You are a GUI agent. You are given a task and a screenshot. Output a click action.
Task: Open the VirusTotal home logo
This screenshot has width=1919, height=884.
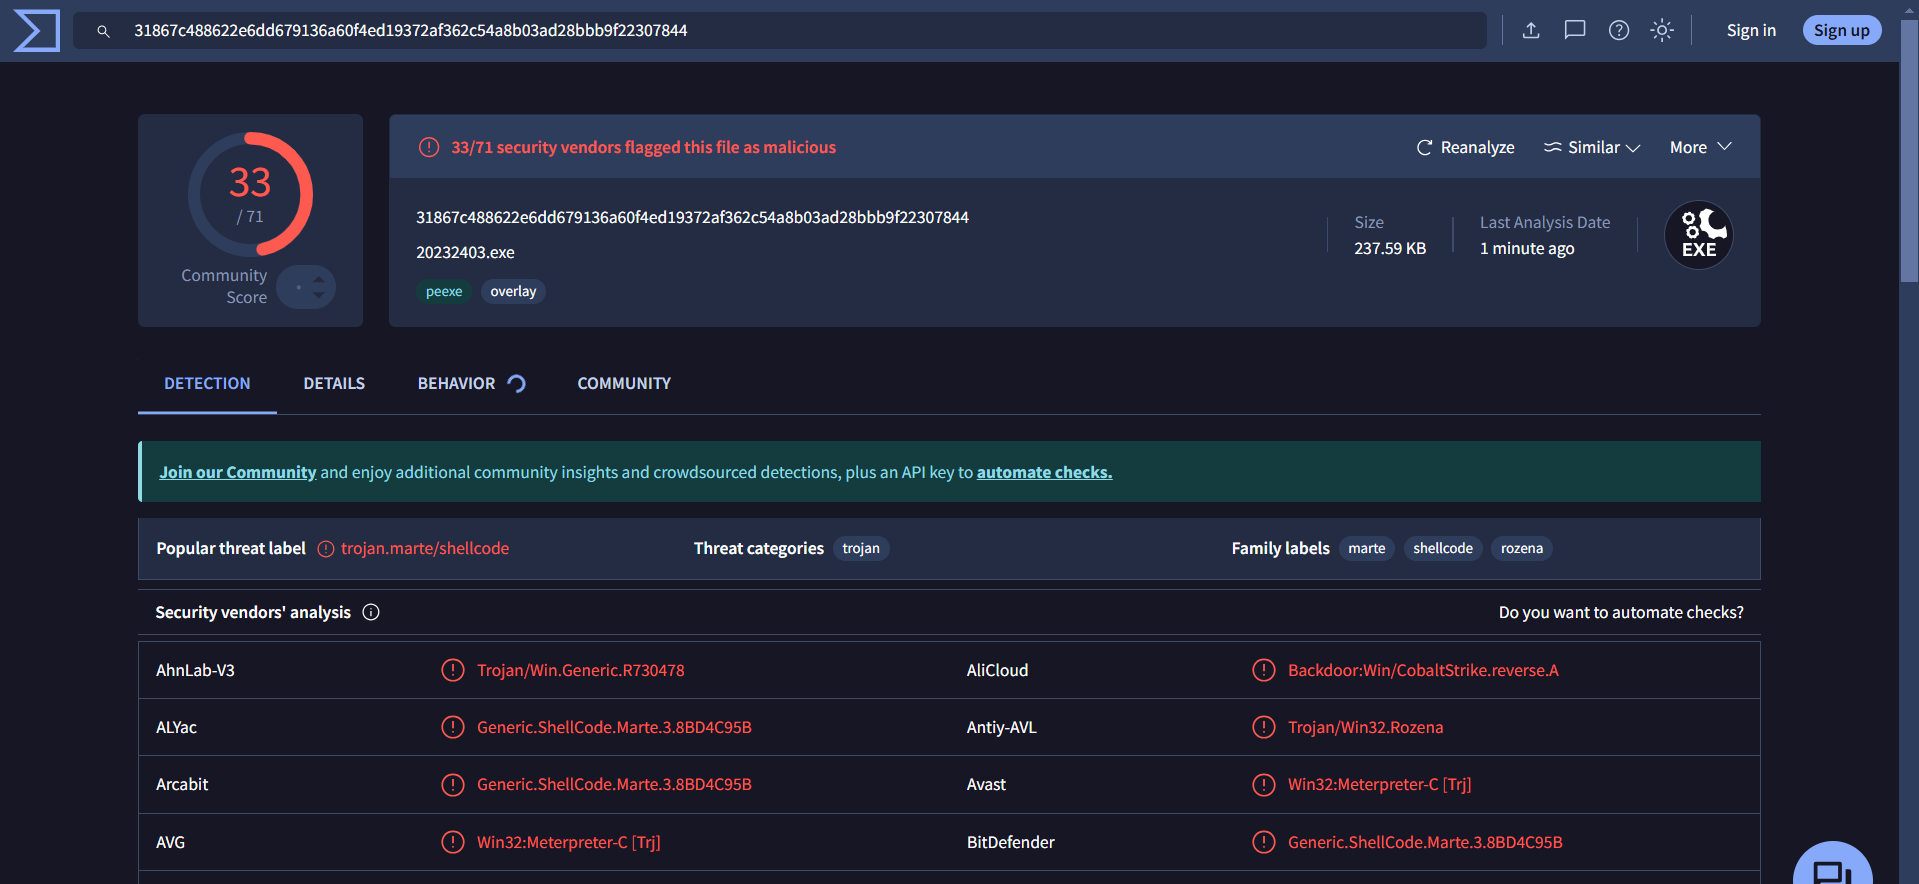click(37, 30)
